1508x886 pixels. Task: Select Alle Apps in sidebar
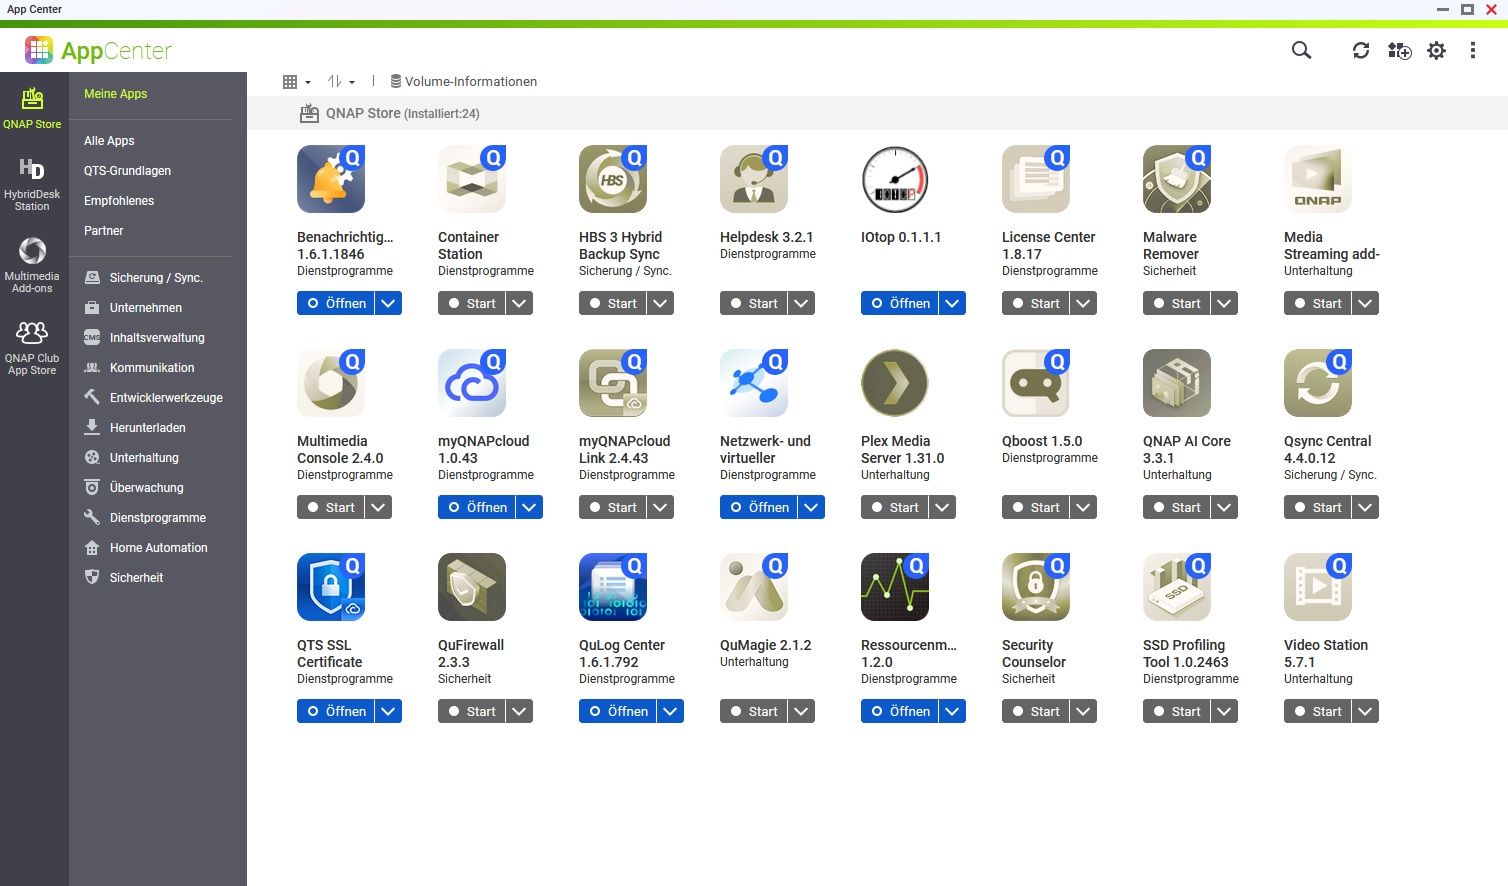click(x=109, y=141)
